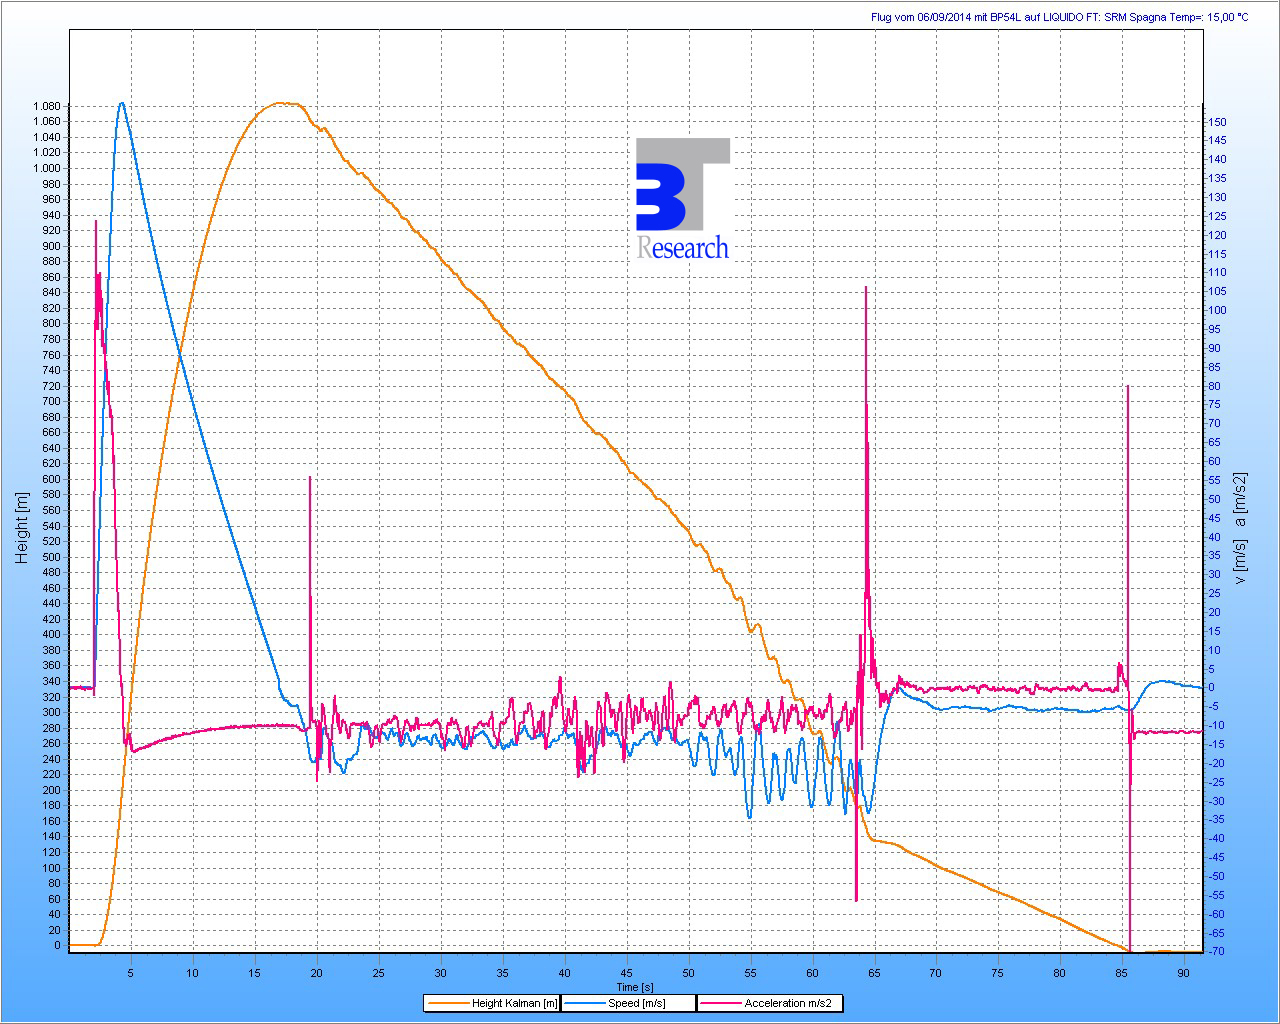Click the 500 tick on the height axis

click(x=50, y=557)
